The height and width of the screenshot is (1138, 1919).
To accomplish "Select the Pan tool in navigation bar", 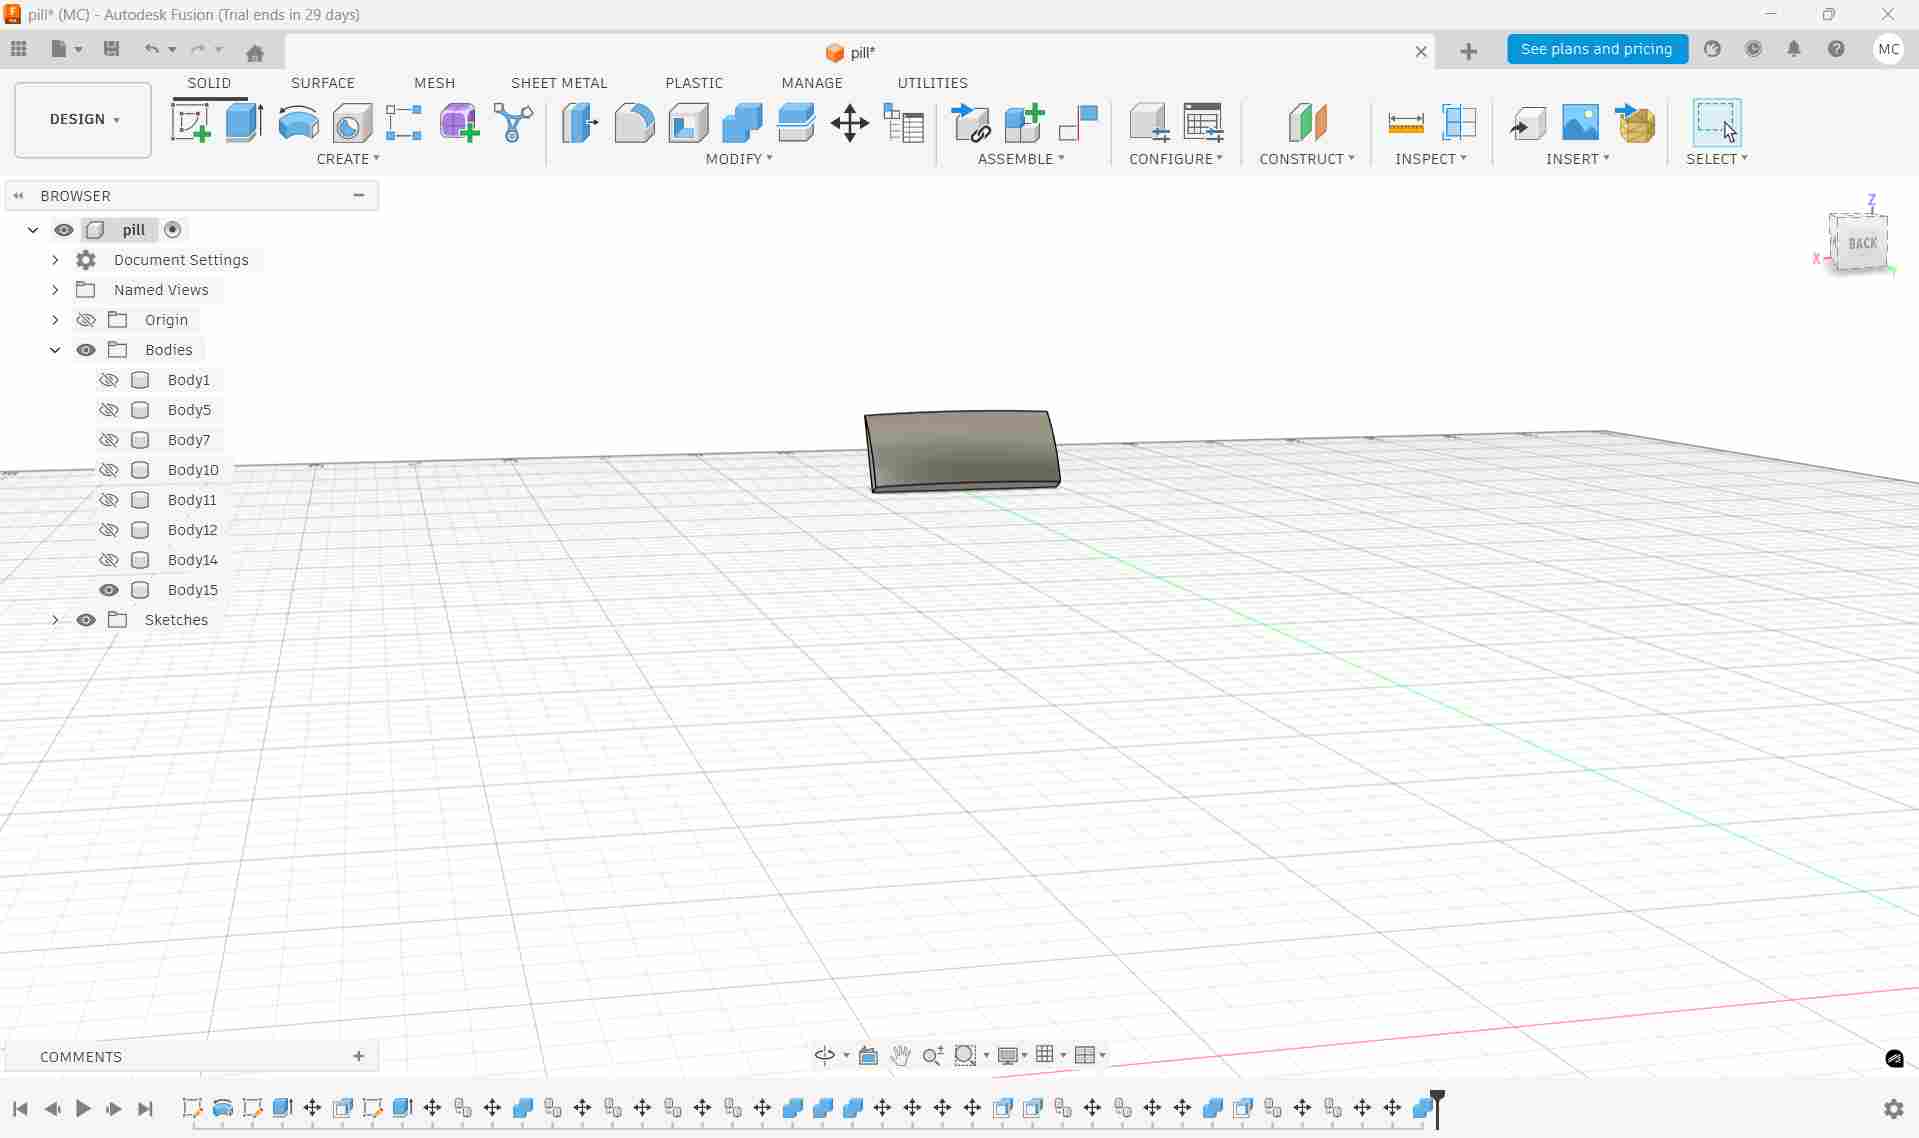I will [900, 1056].
